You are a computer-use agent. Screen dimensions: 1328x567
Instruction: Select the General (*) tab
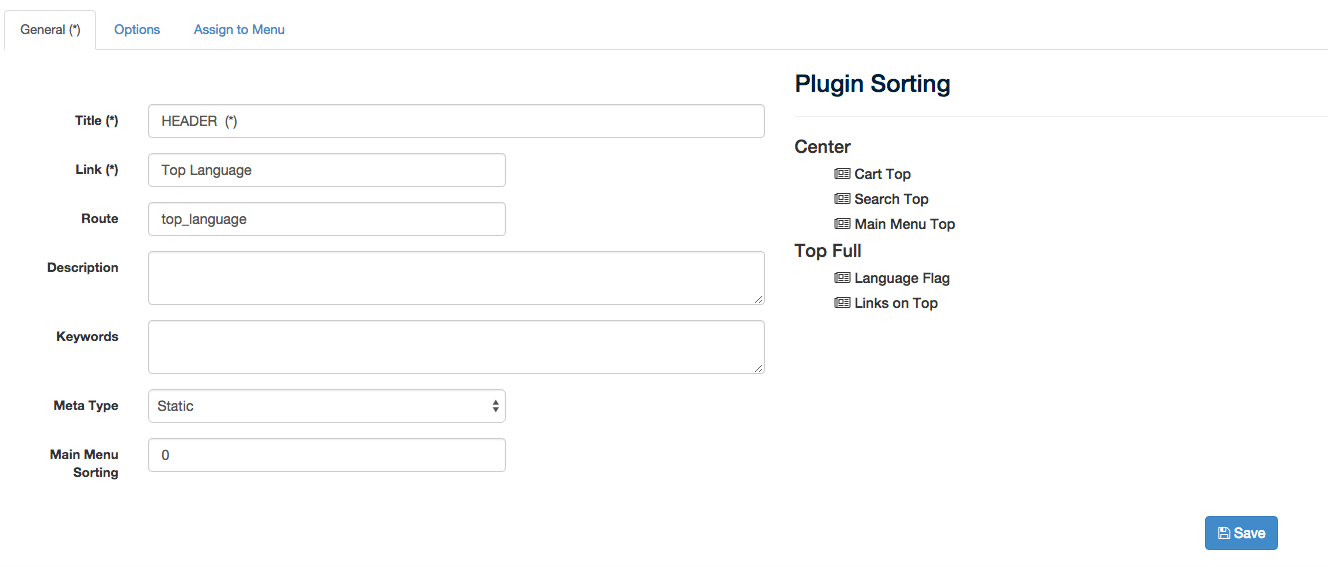[50, 30]
